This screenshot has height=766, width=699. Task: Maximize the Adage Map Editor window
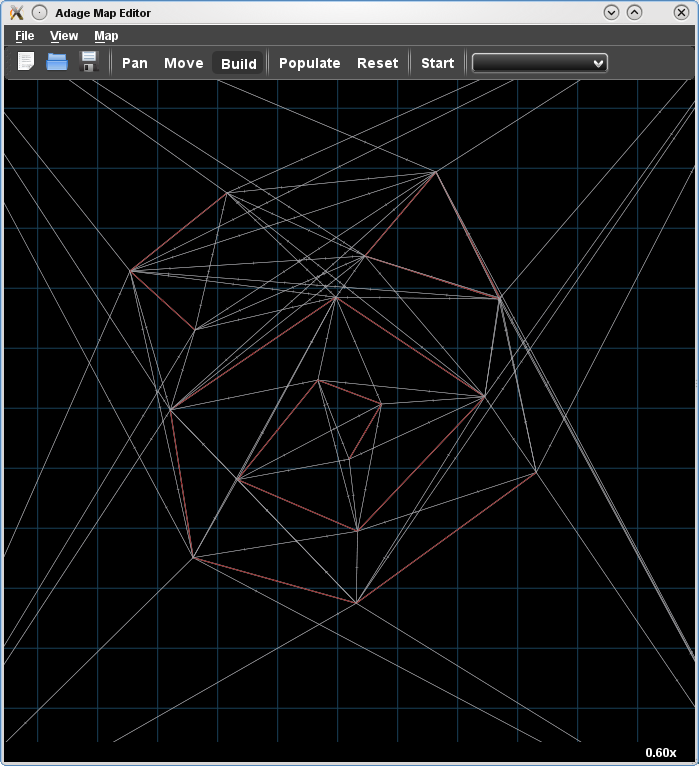coord(634,12)
